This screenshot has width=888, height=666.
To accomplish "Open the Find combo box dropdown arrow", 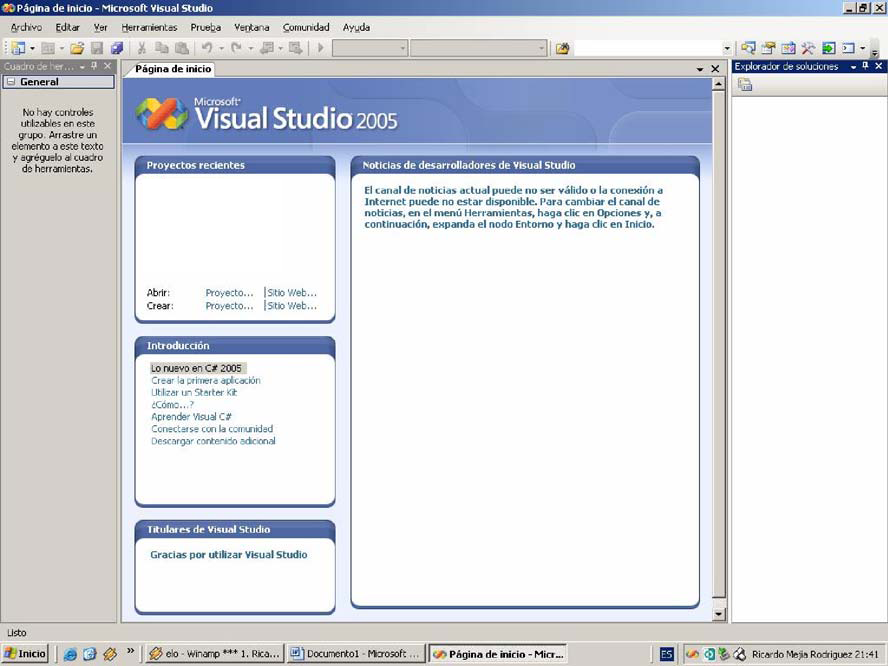I will 727,49.
